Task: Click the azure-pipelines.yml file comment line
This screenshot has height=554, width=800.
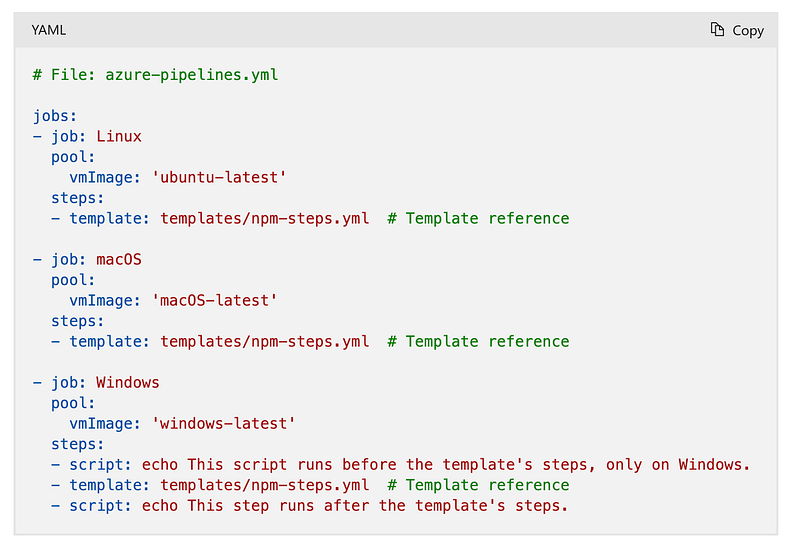Action: [x=155, y=75]
